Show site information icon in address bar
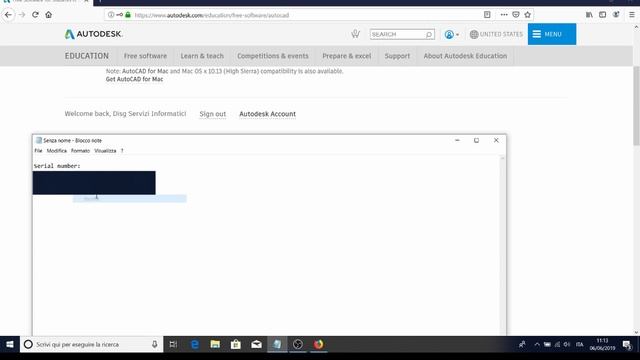 [x=111, y=15]
